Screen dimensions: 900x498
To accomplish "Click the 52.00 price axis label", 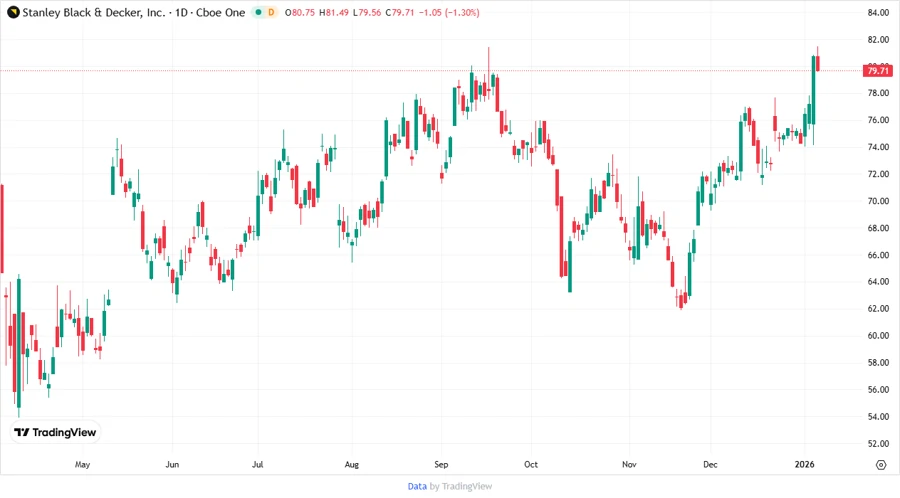I will pyautogui.click(x=878, y=443).
